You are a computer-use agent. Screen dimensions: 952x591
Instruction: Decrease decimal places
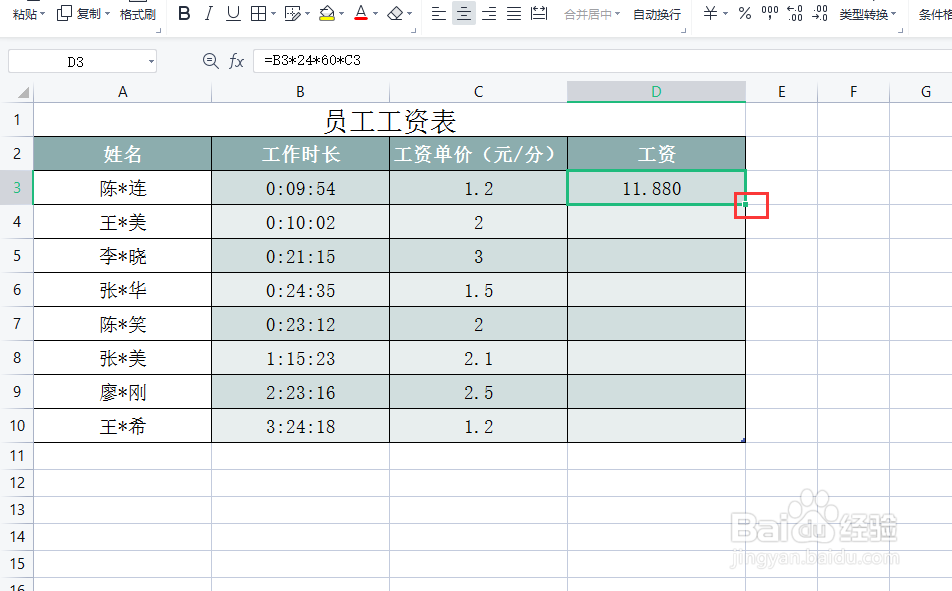pos(822,14)
